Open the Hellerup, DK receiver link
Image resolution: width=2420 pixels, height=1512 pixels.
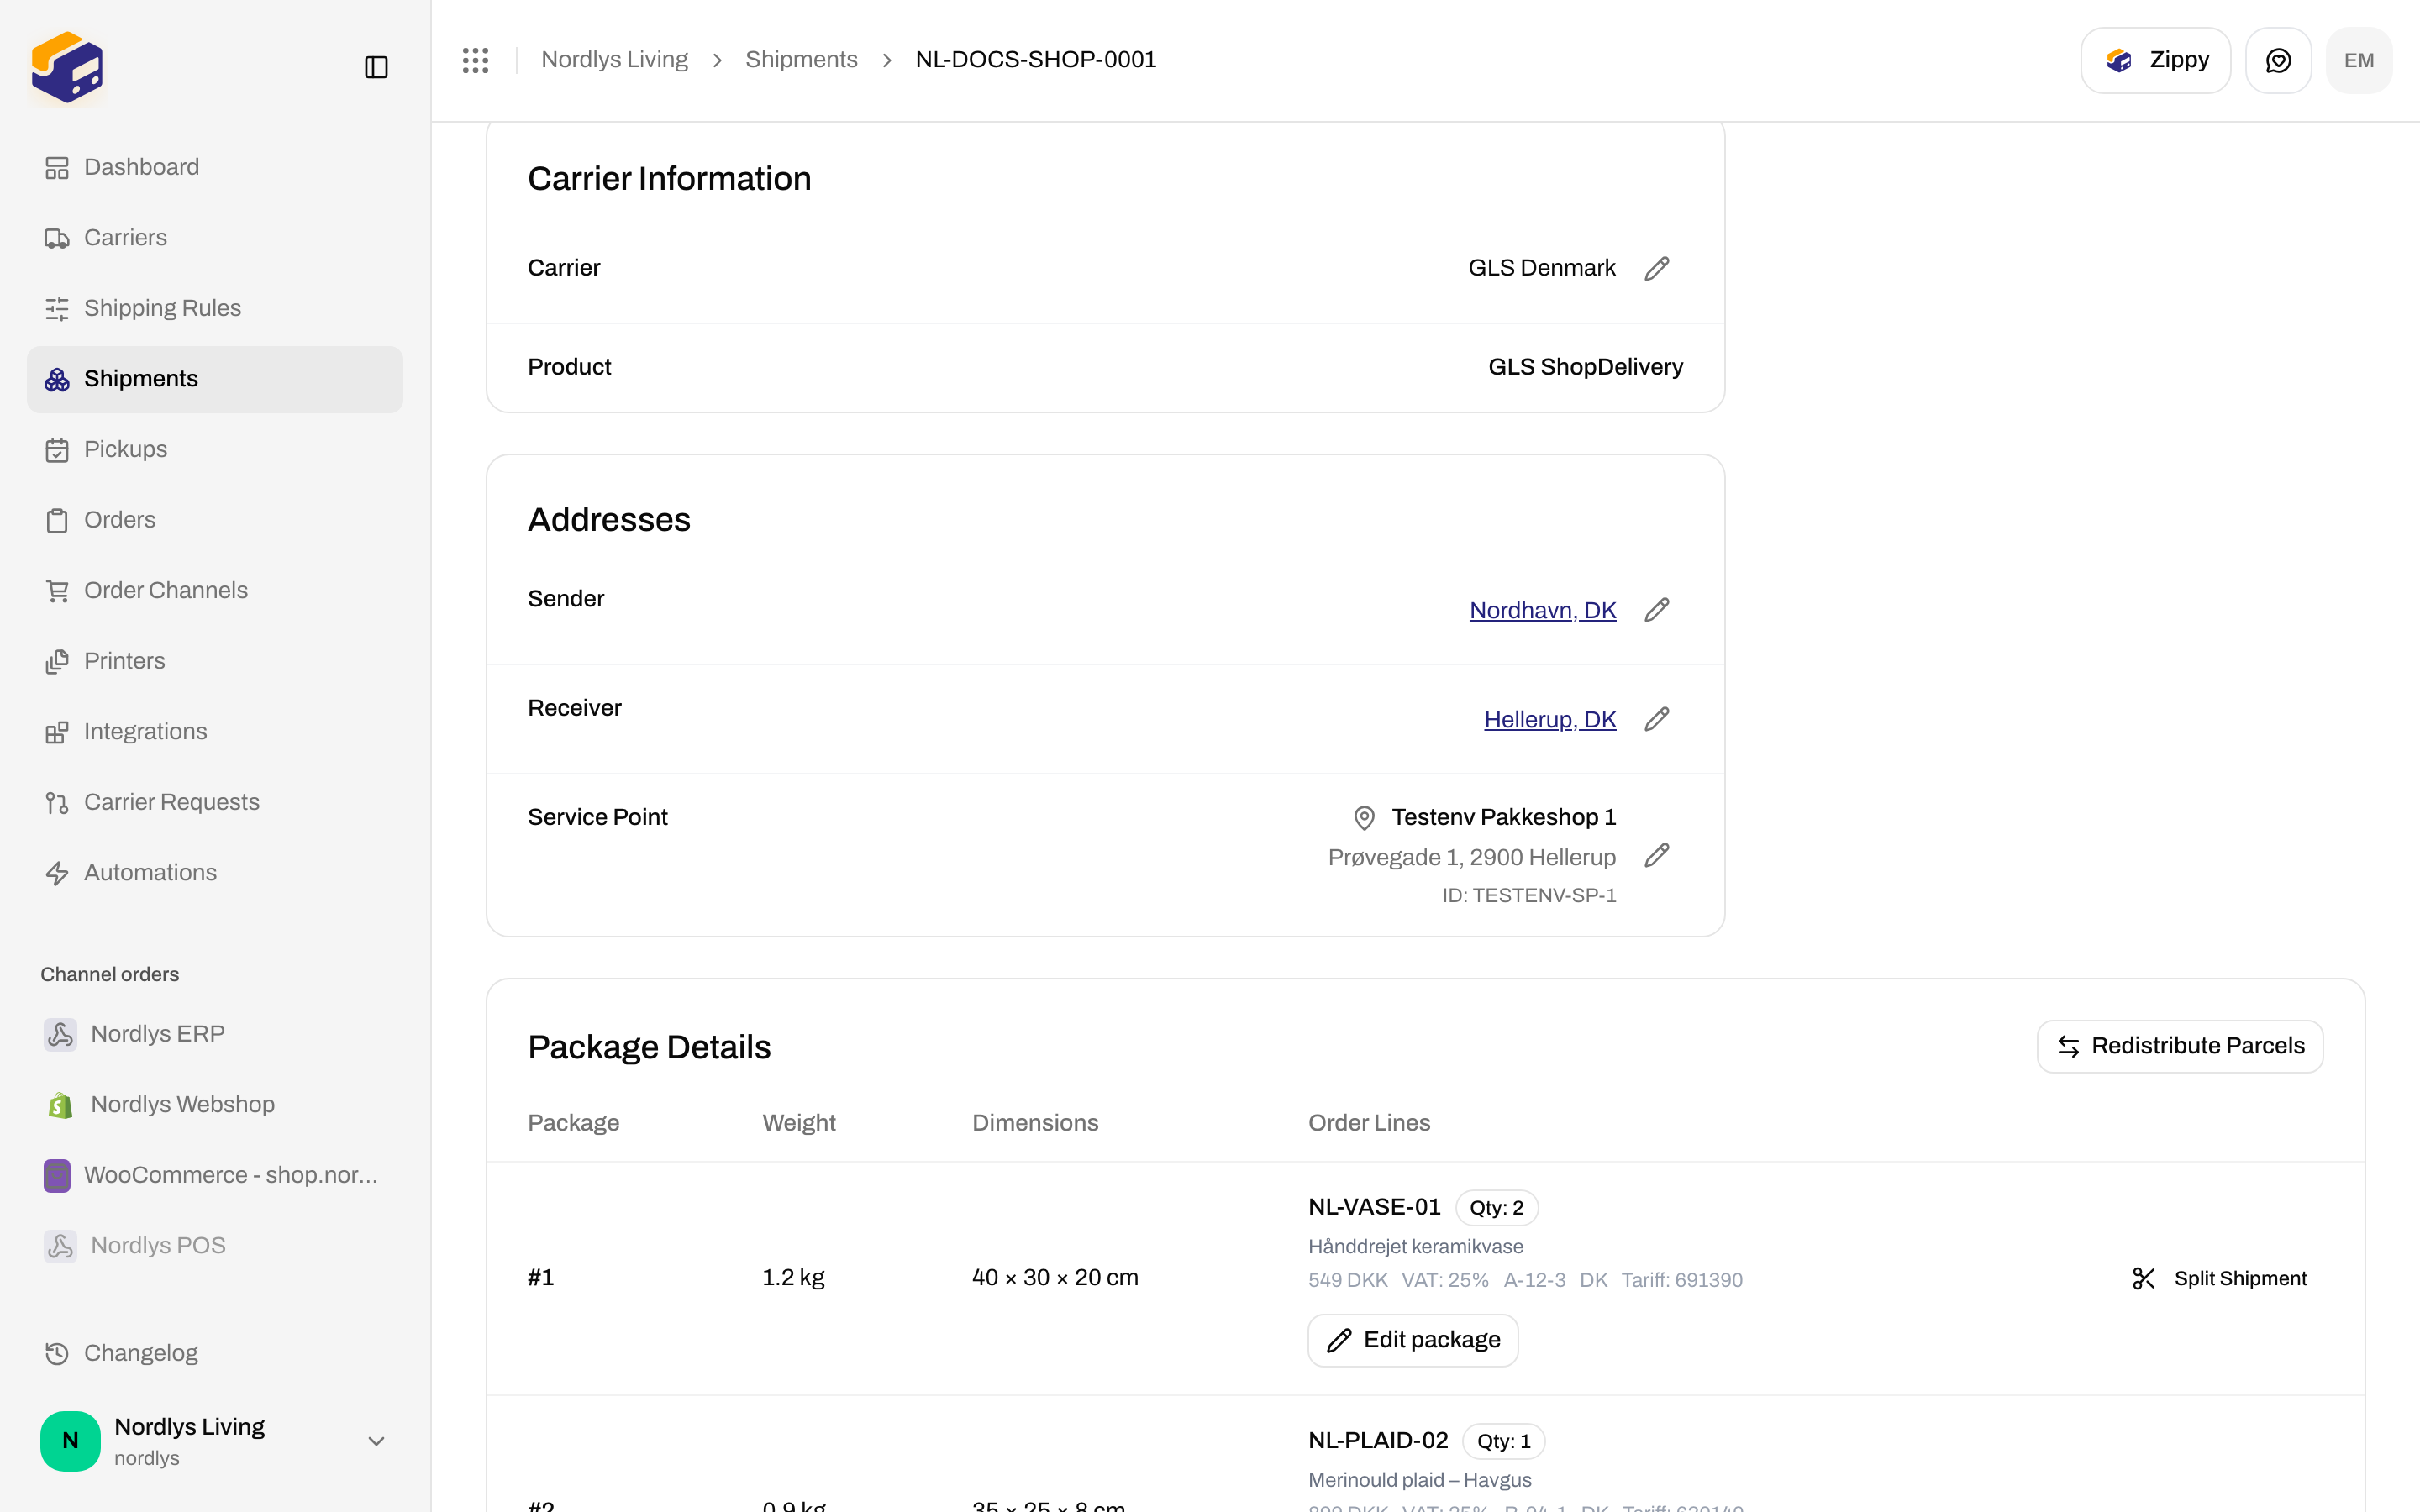click(x=1550, y=719)
